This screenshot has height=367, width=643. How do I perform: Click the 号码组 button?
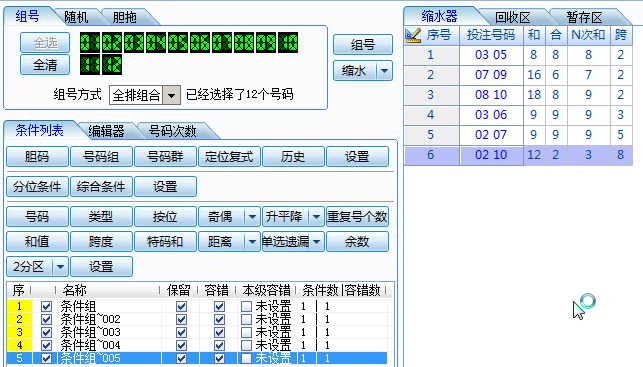pos(101,157)
